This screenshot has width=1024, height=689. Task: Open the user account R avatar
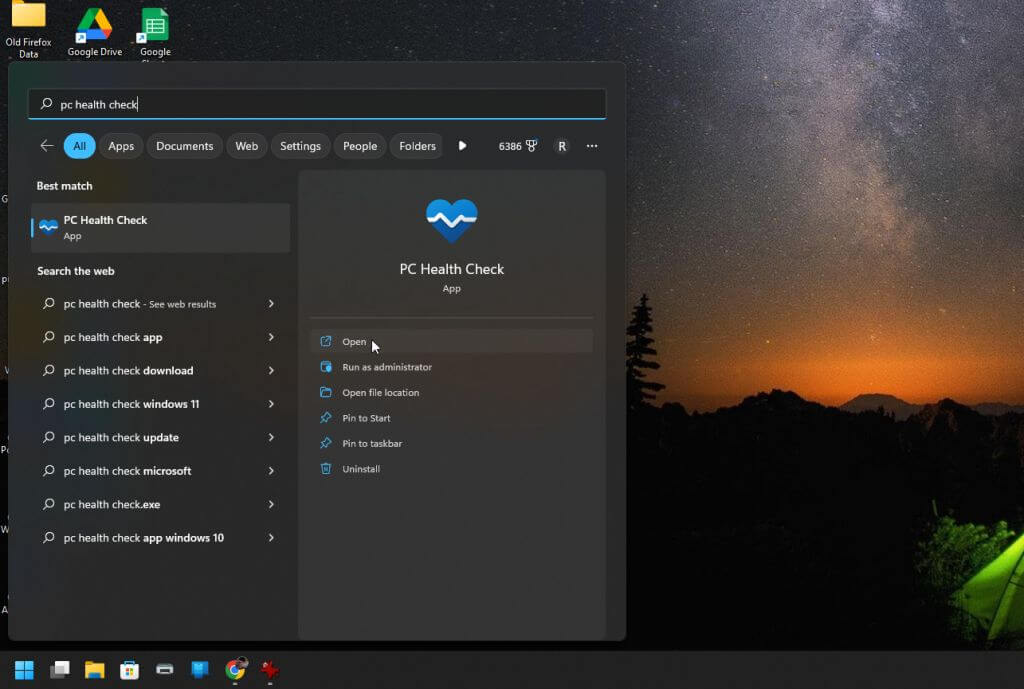tap(562, 146)
